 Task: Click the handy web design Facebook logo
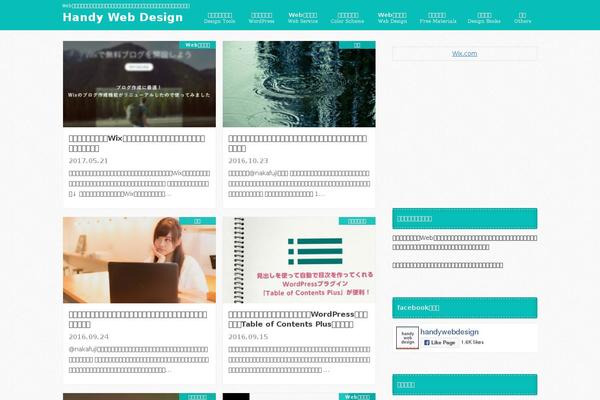pyautogui.click(x=408, y=338)
